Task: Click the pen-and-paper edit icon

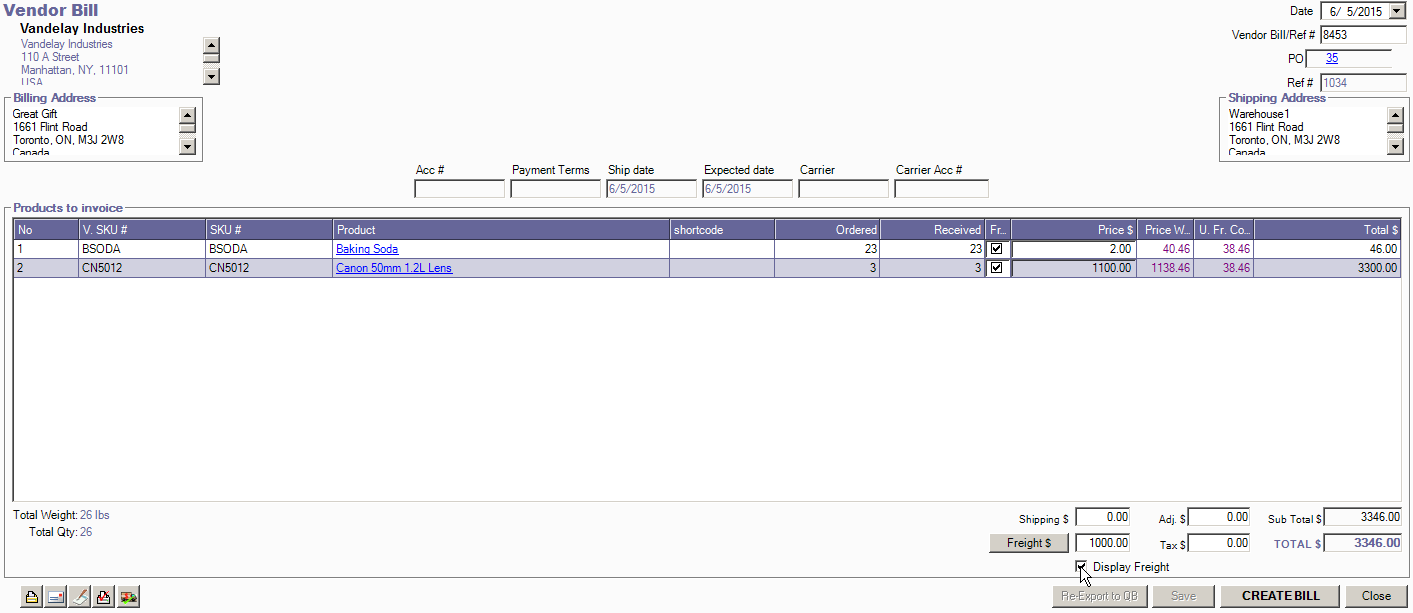Action: [x=80, y=597]
